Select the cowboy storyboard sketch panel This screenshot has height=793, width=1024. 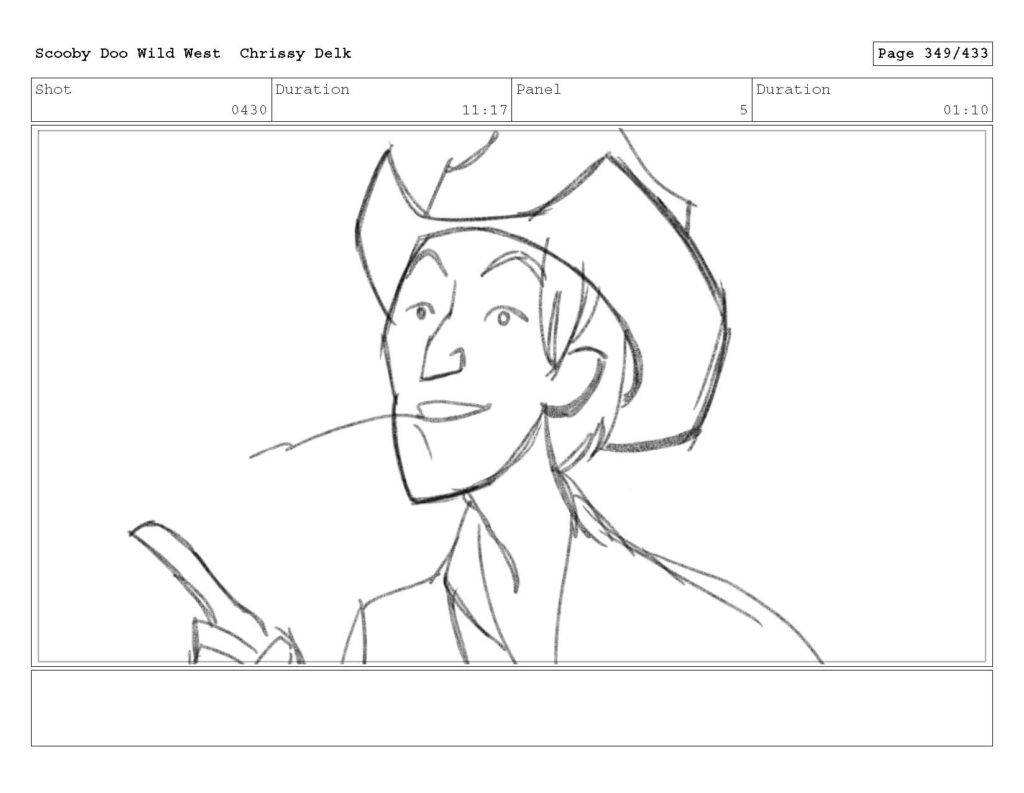[x=512, y=396]
